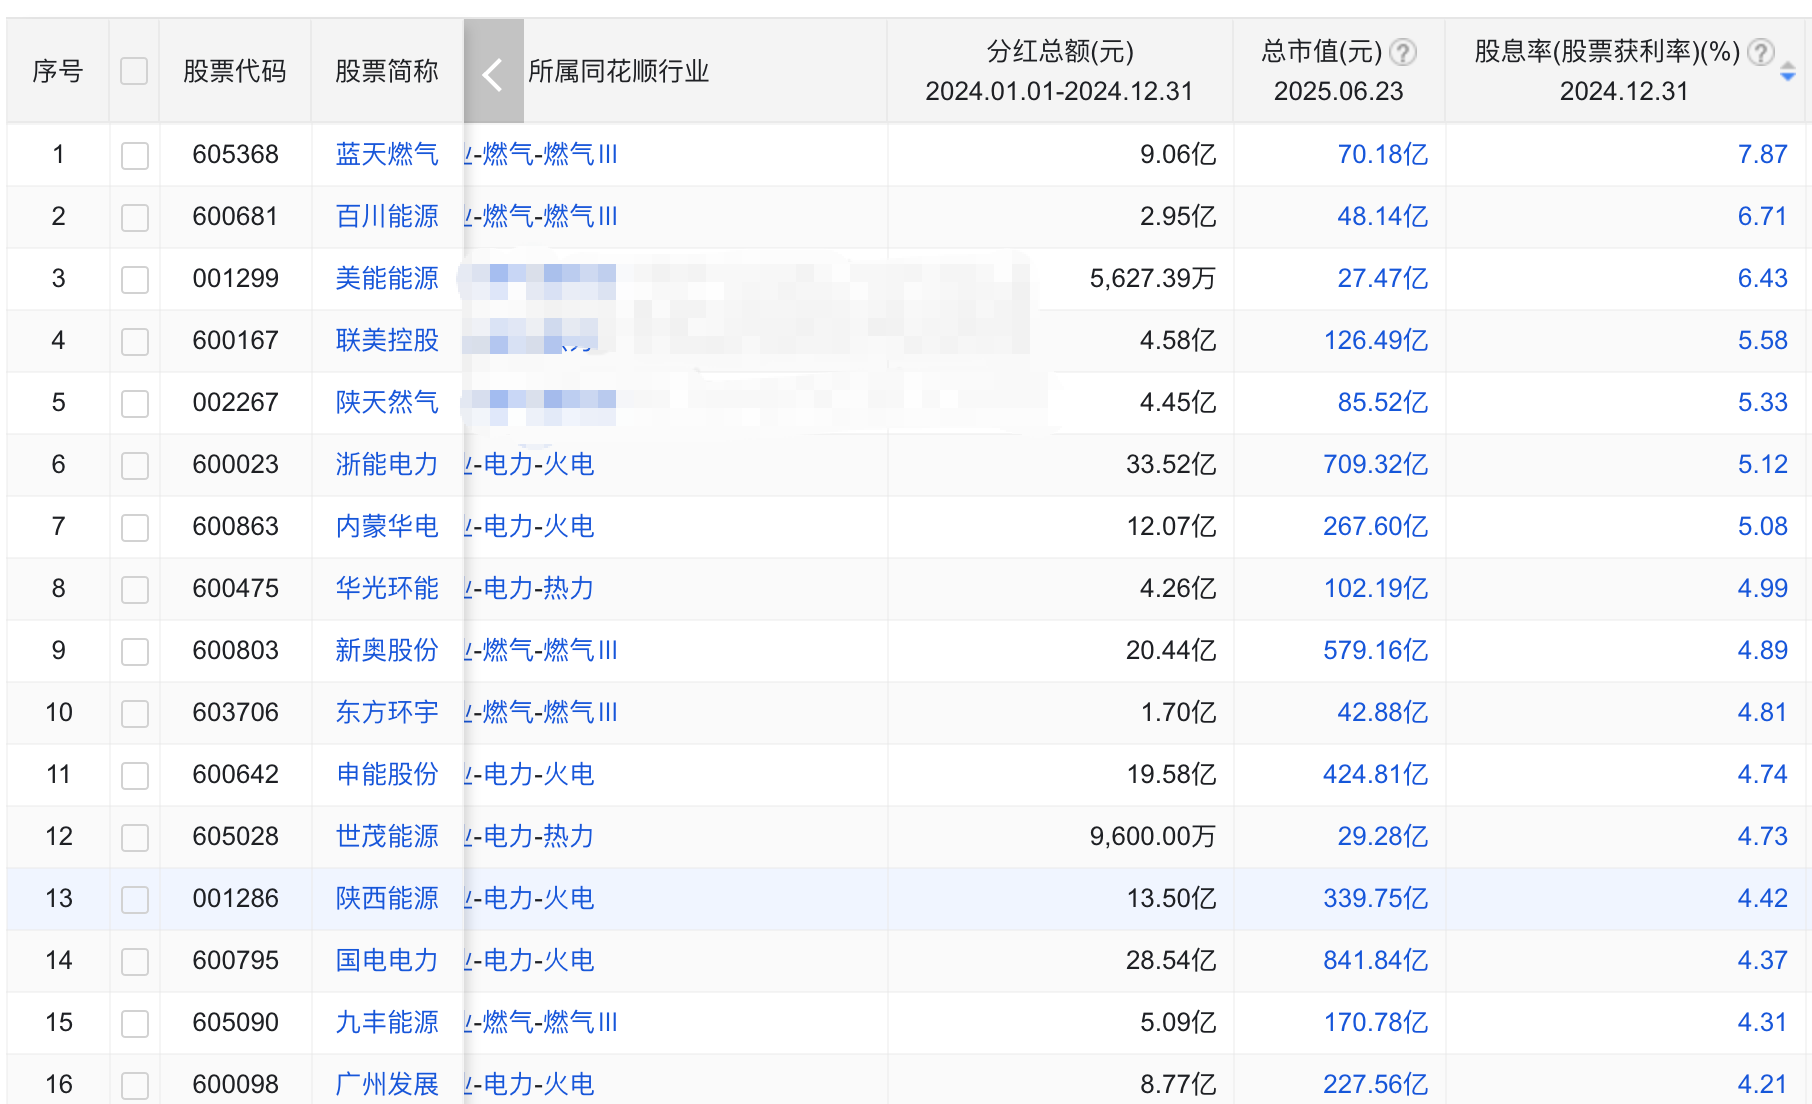Open the 广州发展 stock link

(387, 1084)
